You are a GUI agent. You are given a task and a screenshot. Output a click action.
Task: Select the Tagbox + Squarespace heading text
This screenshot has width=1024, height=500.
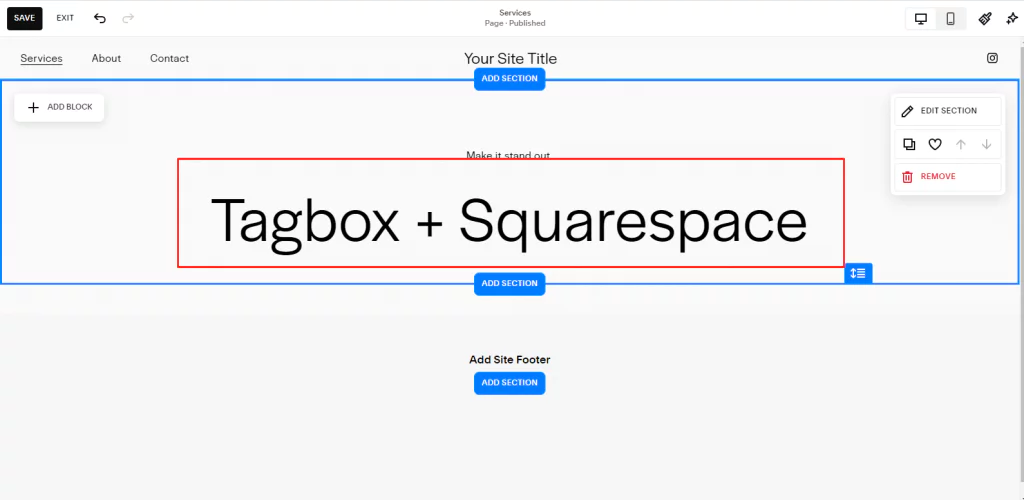(x=509, y=220)
